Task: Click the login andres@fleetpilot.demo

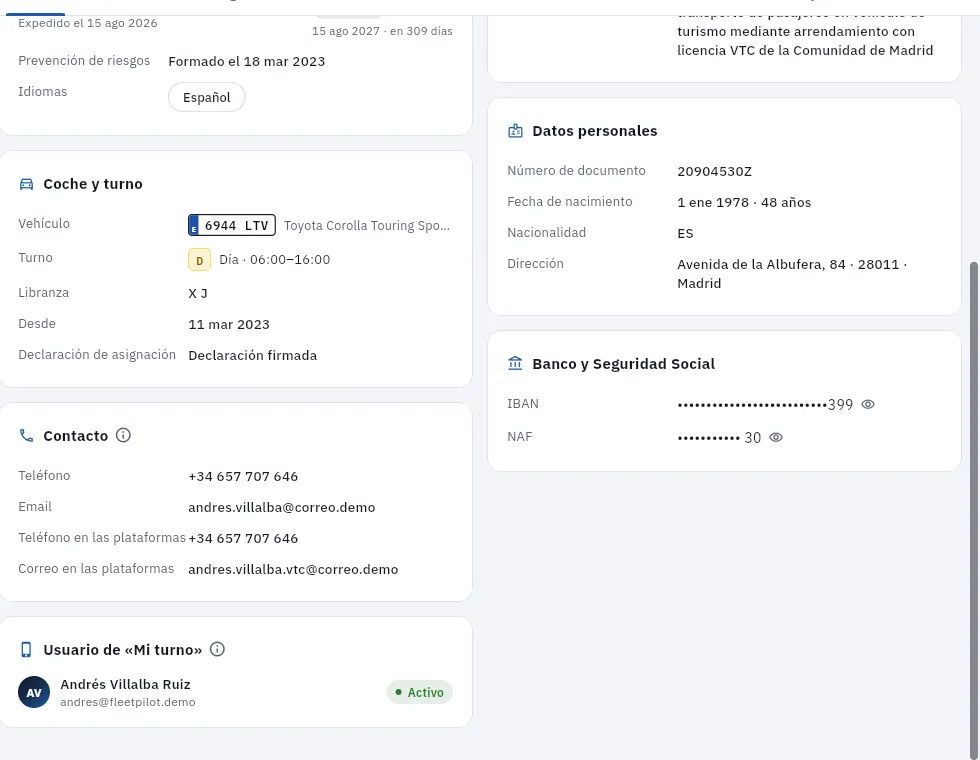Action: tap(128, 702)
